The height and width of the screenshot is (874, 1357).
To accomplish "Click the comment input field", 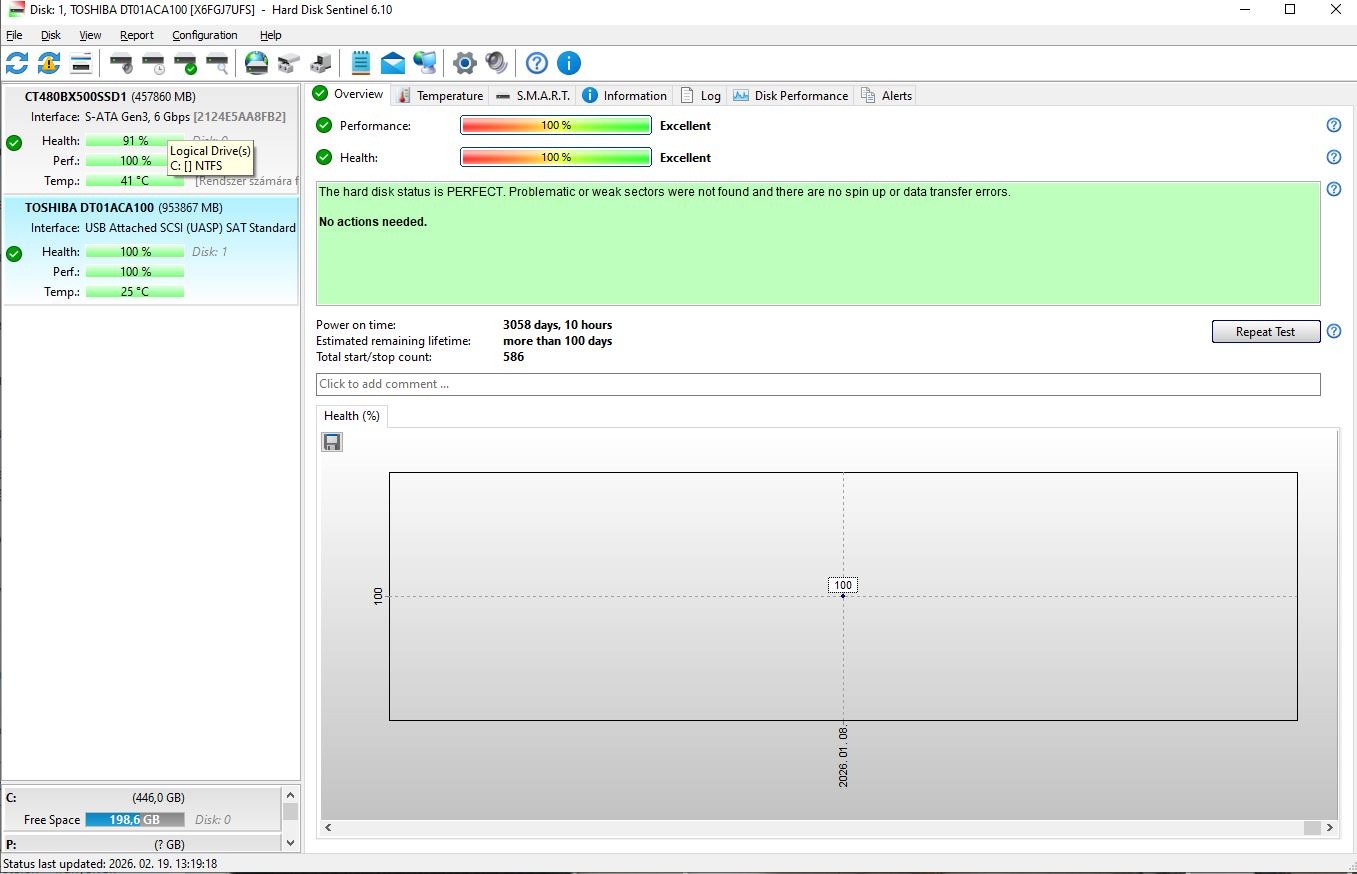I will click(x=817, y=384).
